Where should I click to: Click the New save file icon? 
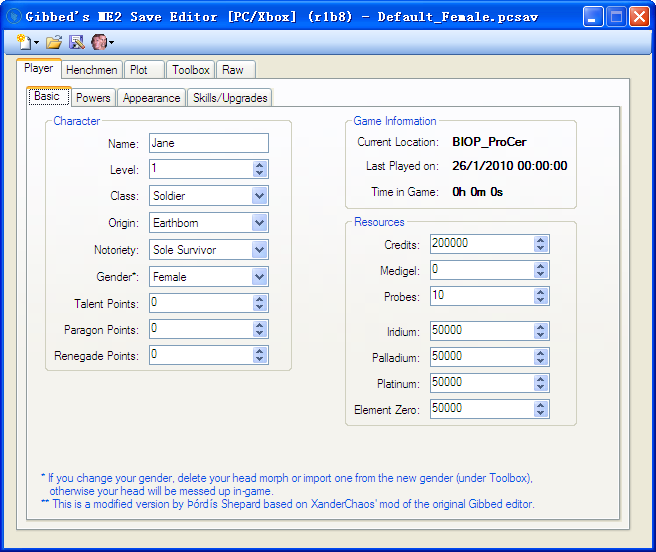coord(24,42)
